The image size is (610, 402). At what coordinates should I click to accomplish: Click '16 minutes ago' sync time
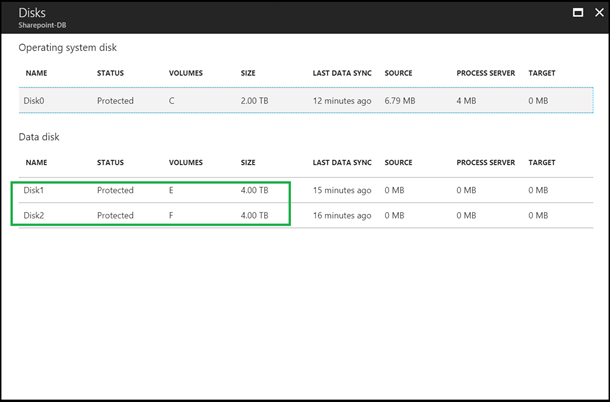point(342,216)
